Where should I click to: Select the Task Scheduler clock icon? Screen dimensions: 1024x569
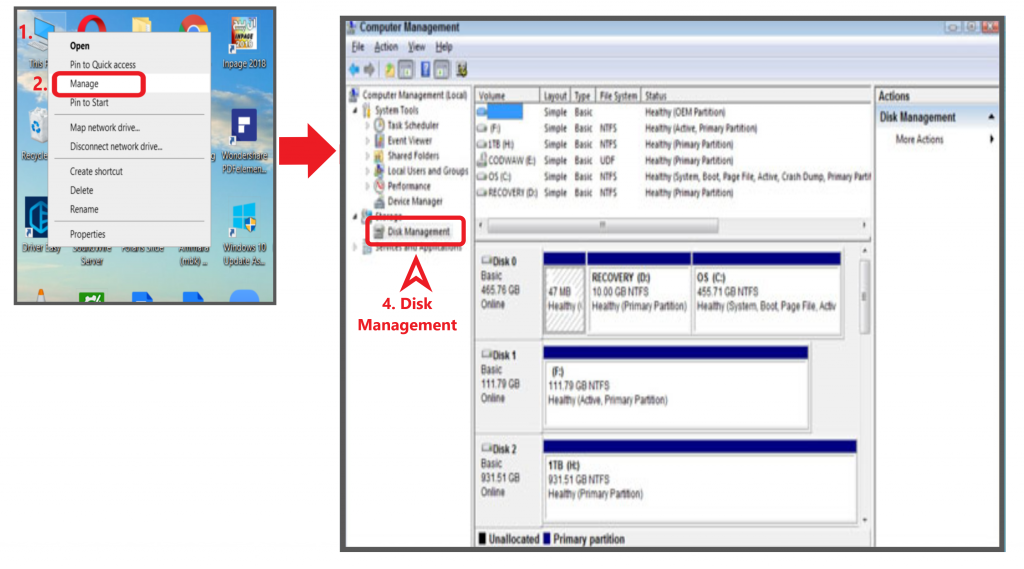click(379, 125)
